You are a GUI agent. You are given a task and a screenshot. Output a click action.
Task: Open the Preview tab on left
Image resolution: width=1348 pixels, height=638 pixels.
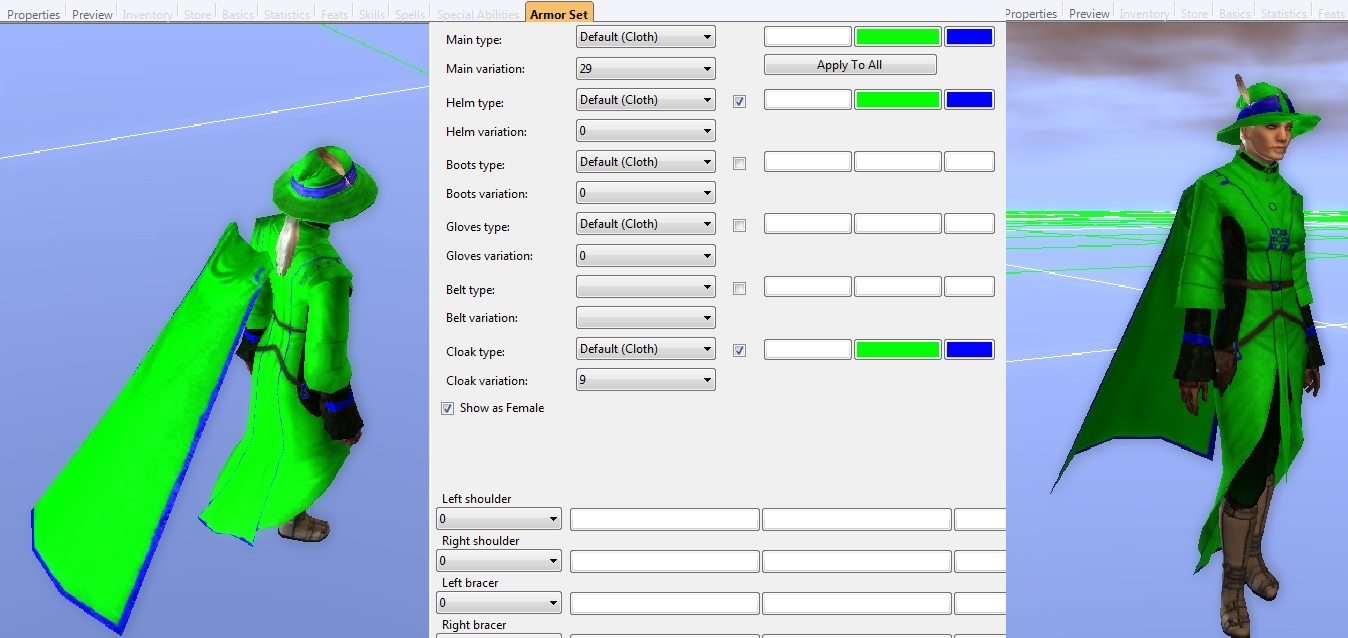click(x=92, y=14)
